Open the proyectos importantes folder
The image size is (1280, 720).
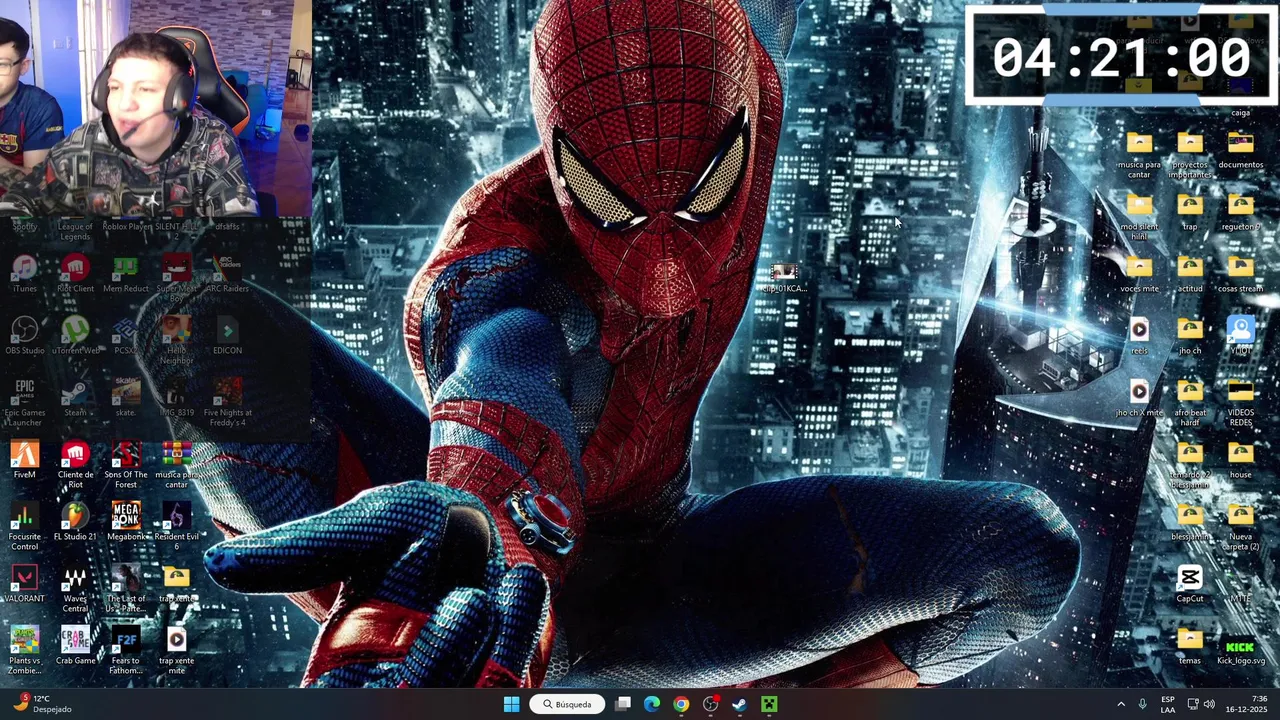click(1190, 155)
